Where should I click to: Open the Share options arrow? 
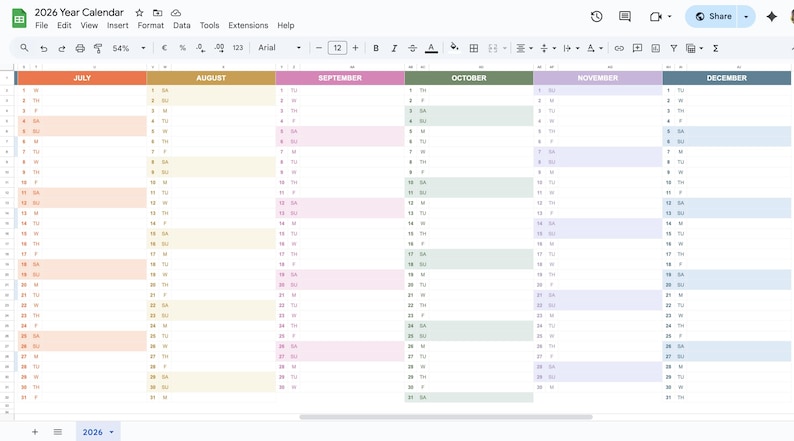click(x=746, y=17)
